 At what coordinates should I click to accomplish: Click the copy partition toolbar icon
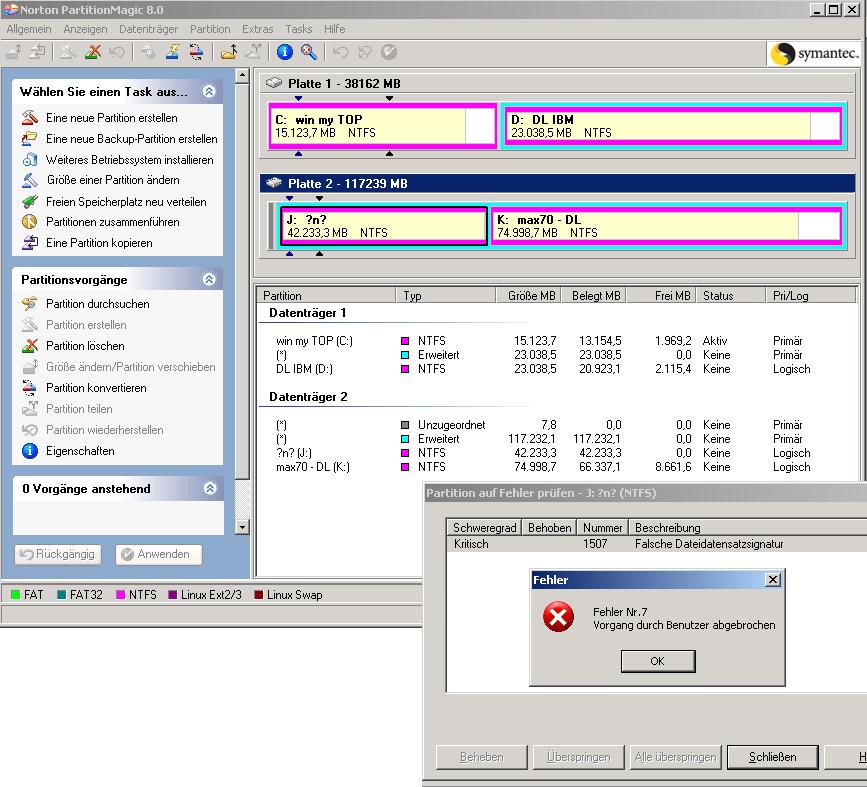click(x=38, y=52)
